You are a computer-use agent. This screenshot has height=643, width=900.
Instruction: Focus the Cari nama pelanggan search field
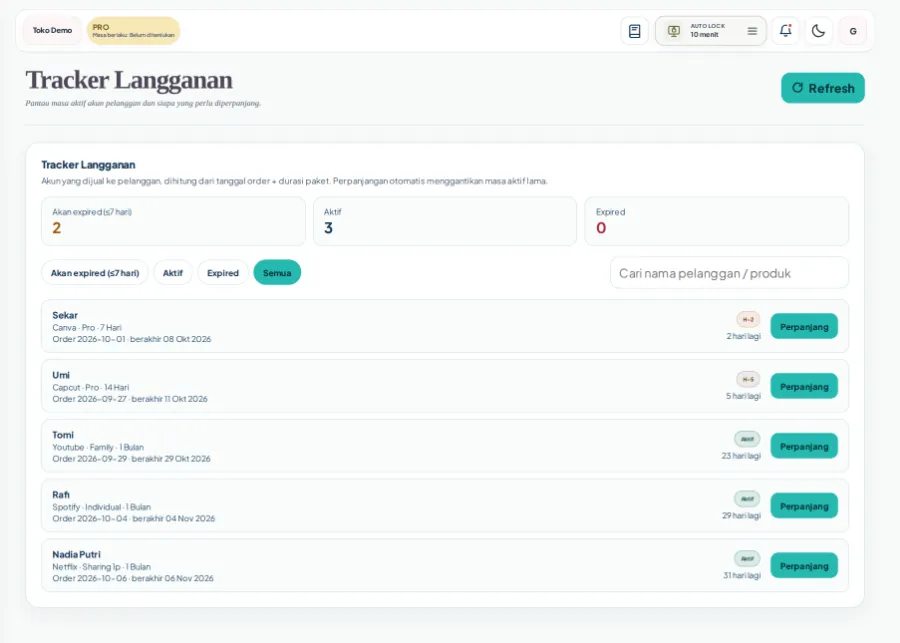(729, 273)
